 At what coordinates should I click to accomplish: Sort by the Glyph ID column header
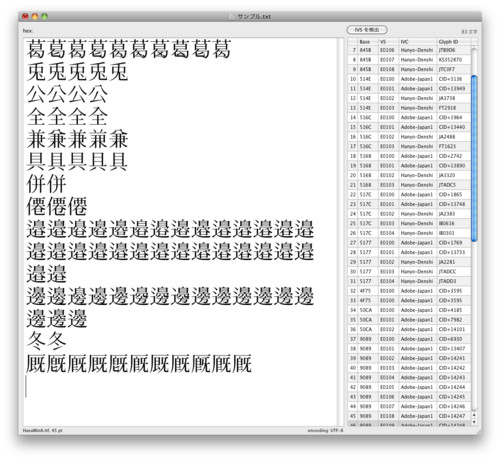[454, 42]
